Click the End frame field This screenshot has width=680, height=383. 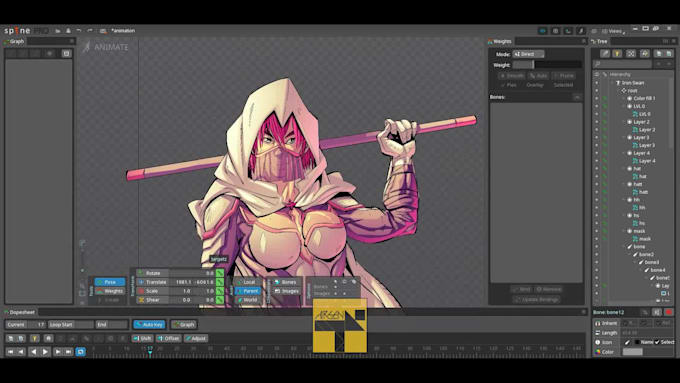[111, 324]
